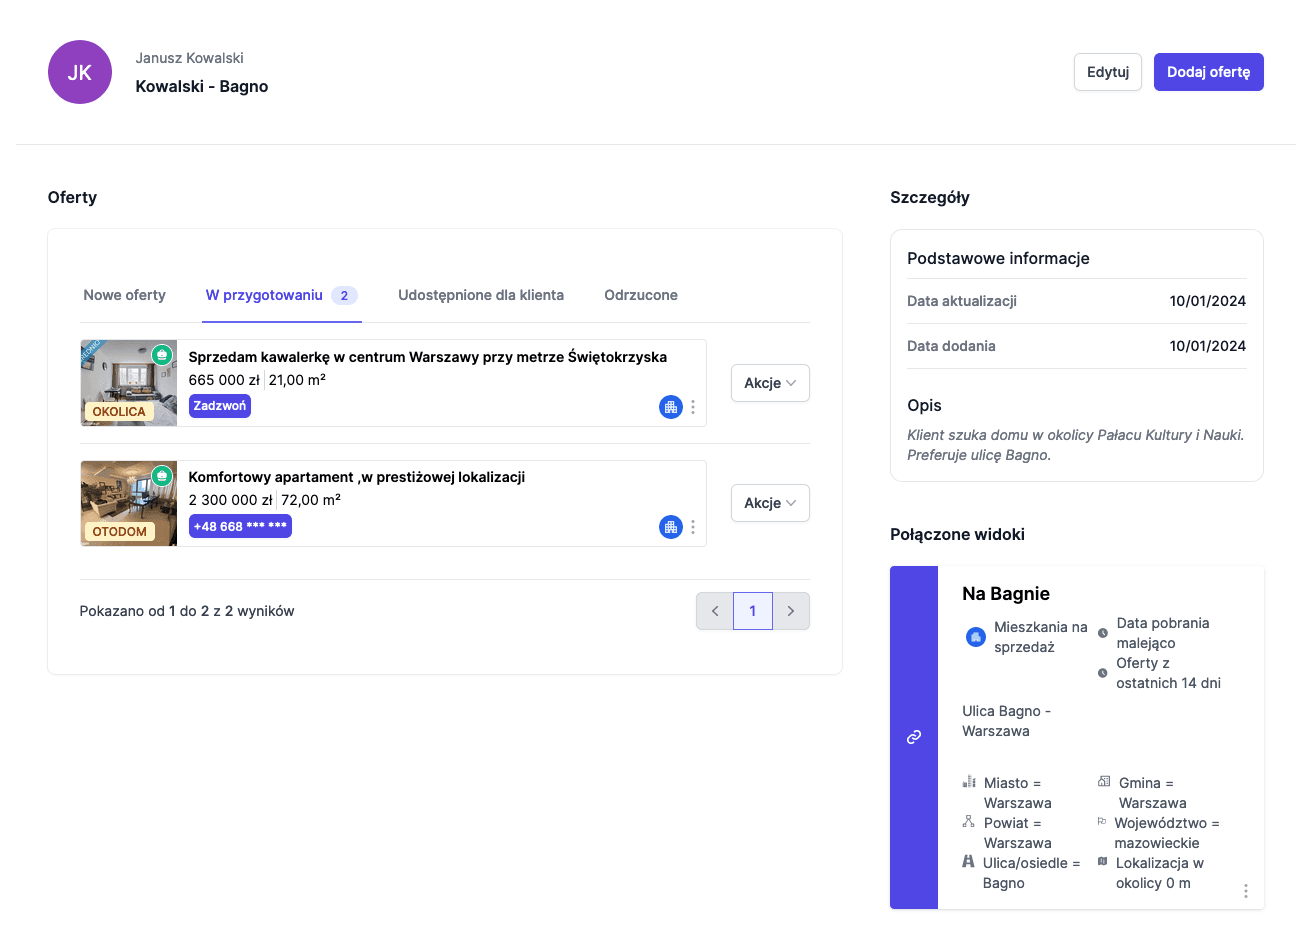Viewport: 1313px width, 942px height.
Task: Click the chain link icon on Na Bagnie
Action: [x=913, y=737]
